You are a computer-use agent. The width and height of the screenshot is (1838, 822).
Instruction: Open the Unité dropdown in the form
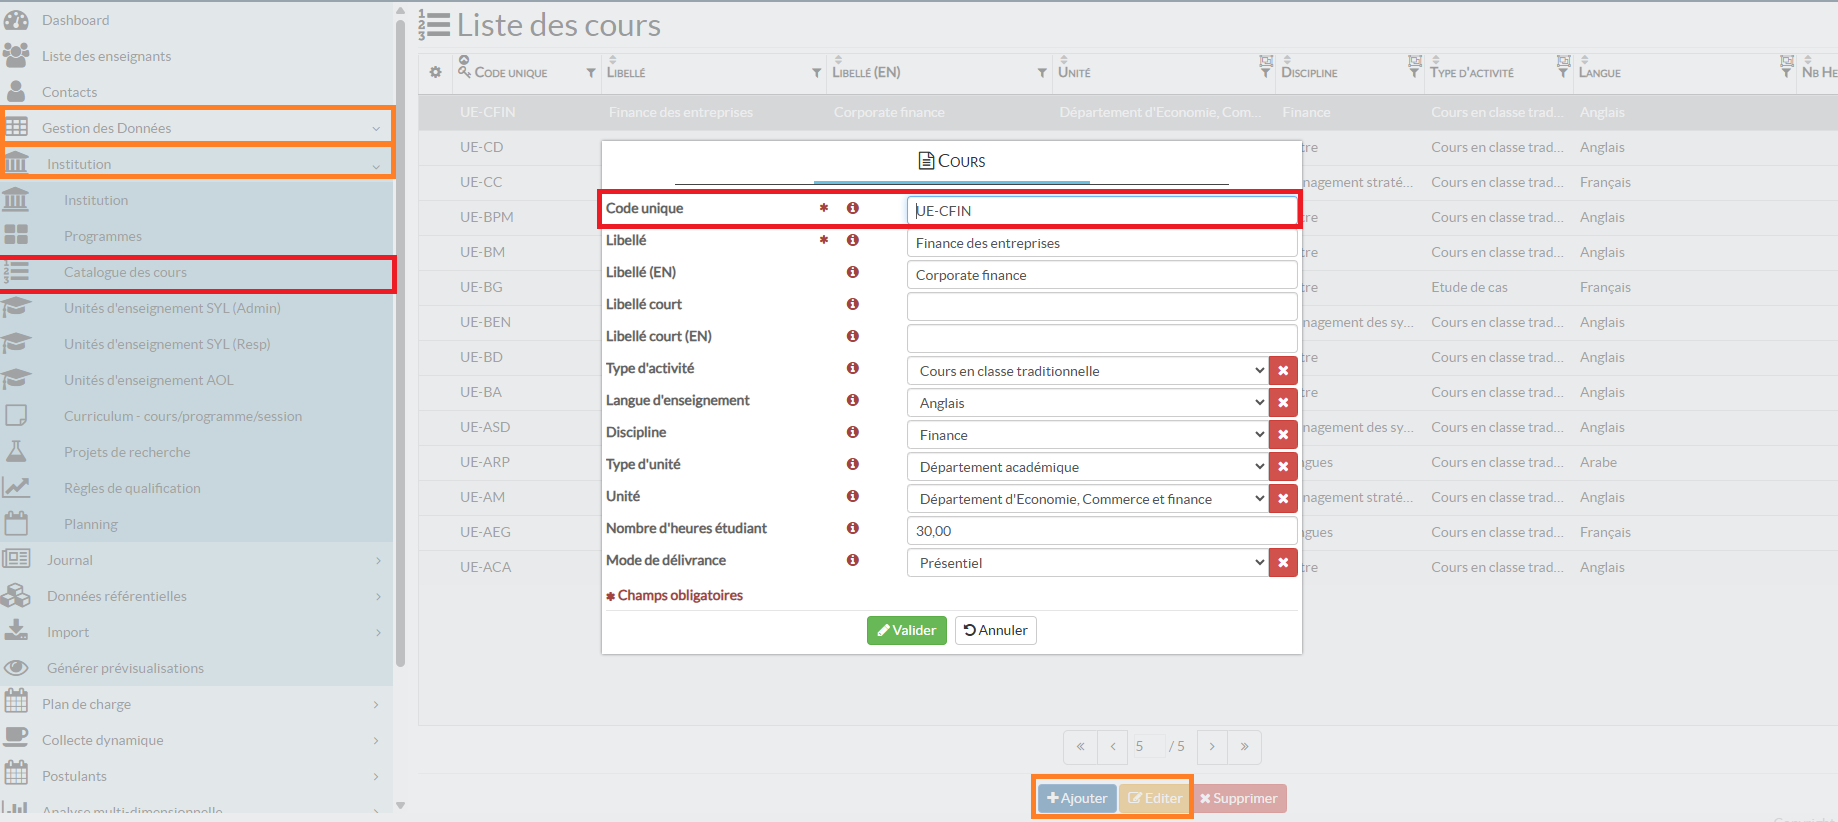pyautogui.click(x=1087, y=499)
